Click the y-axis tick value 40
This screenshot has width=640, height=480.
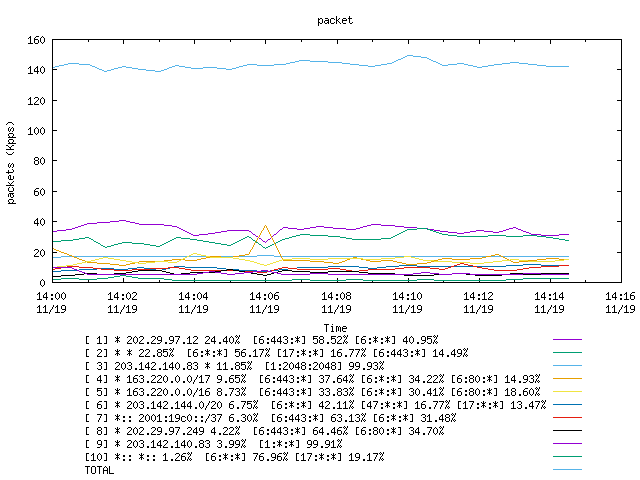tap(39, 222)
